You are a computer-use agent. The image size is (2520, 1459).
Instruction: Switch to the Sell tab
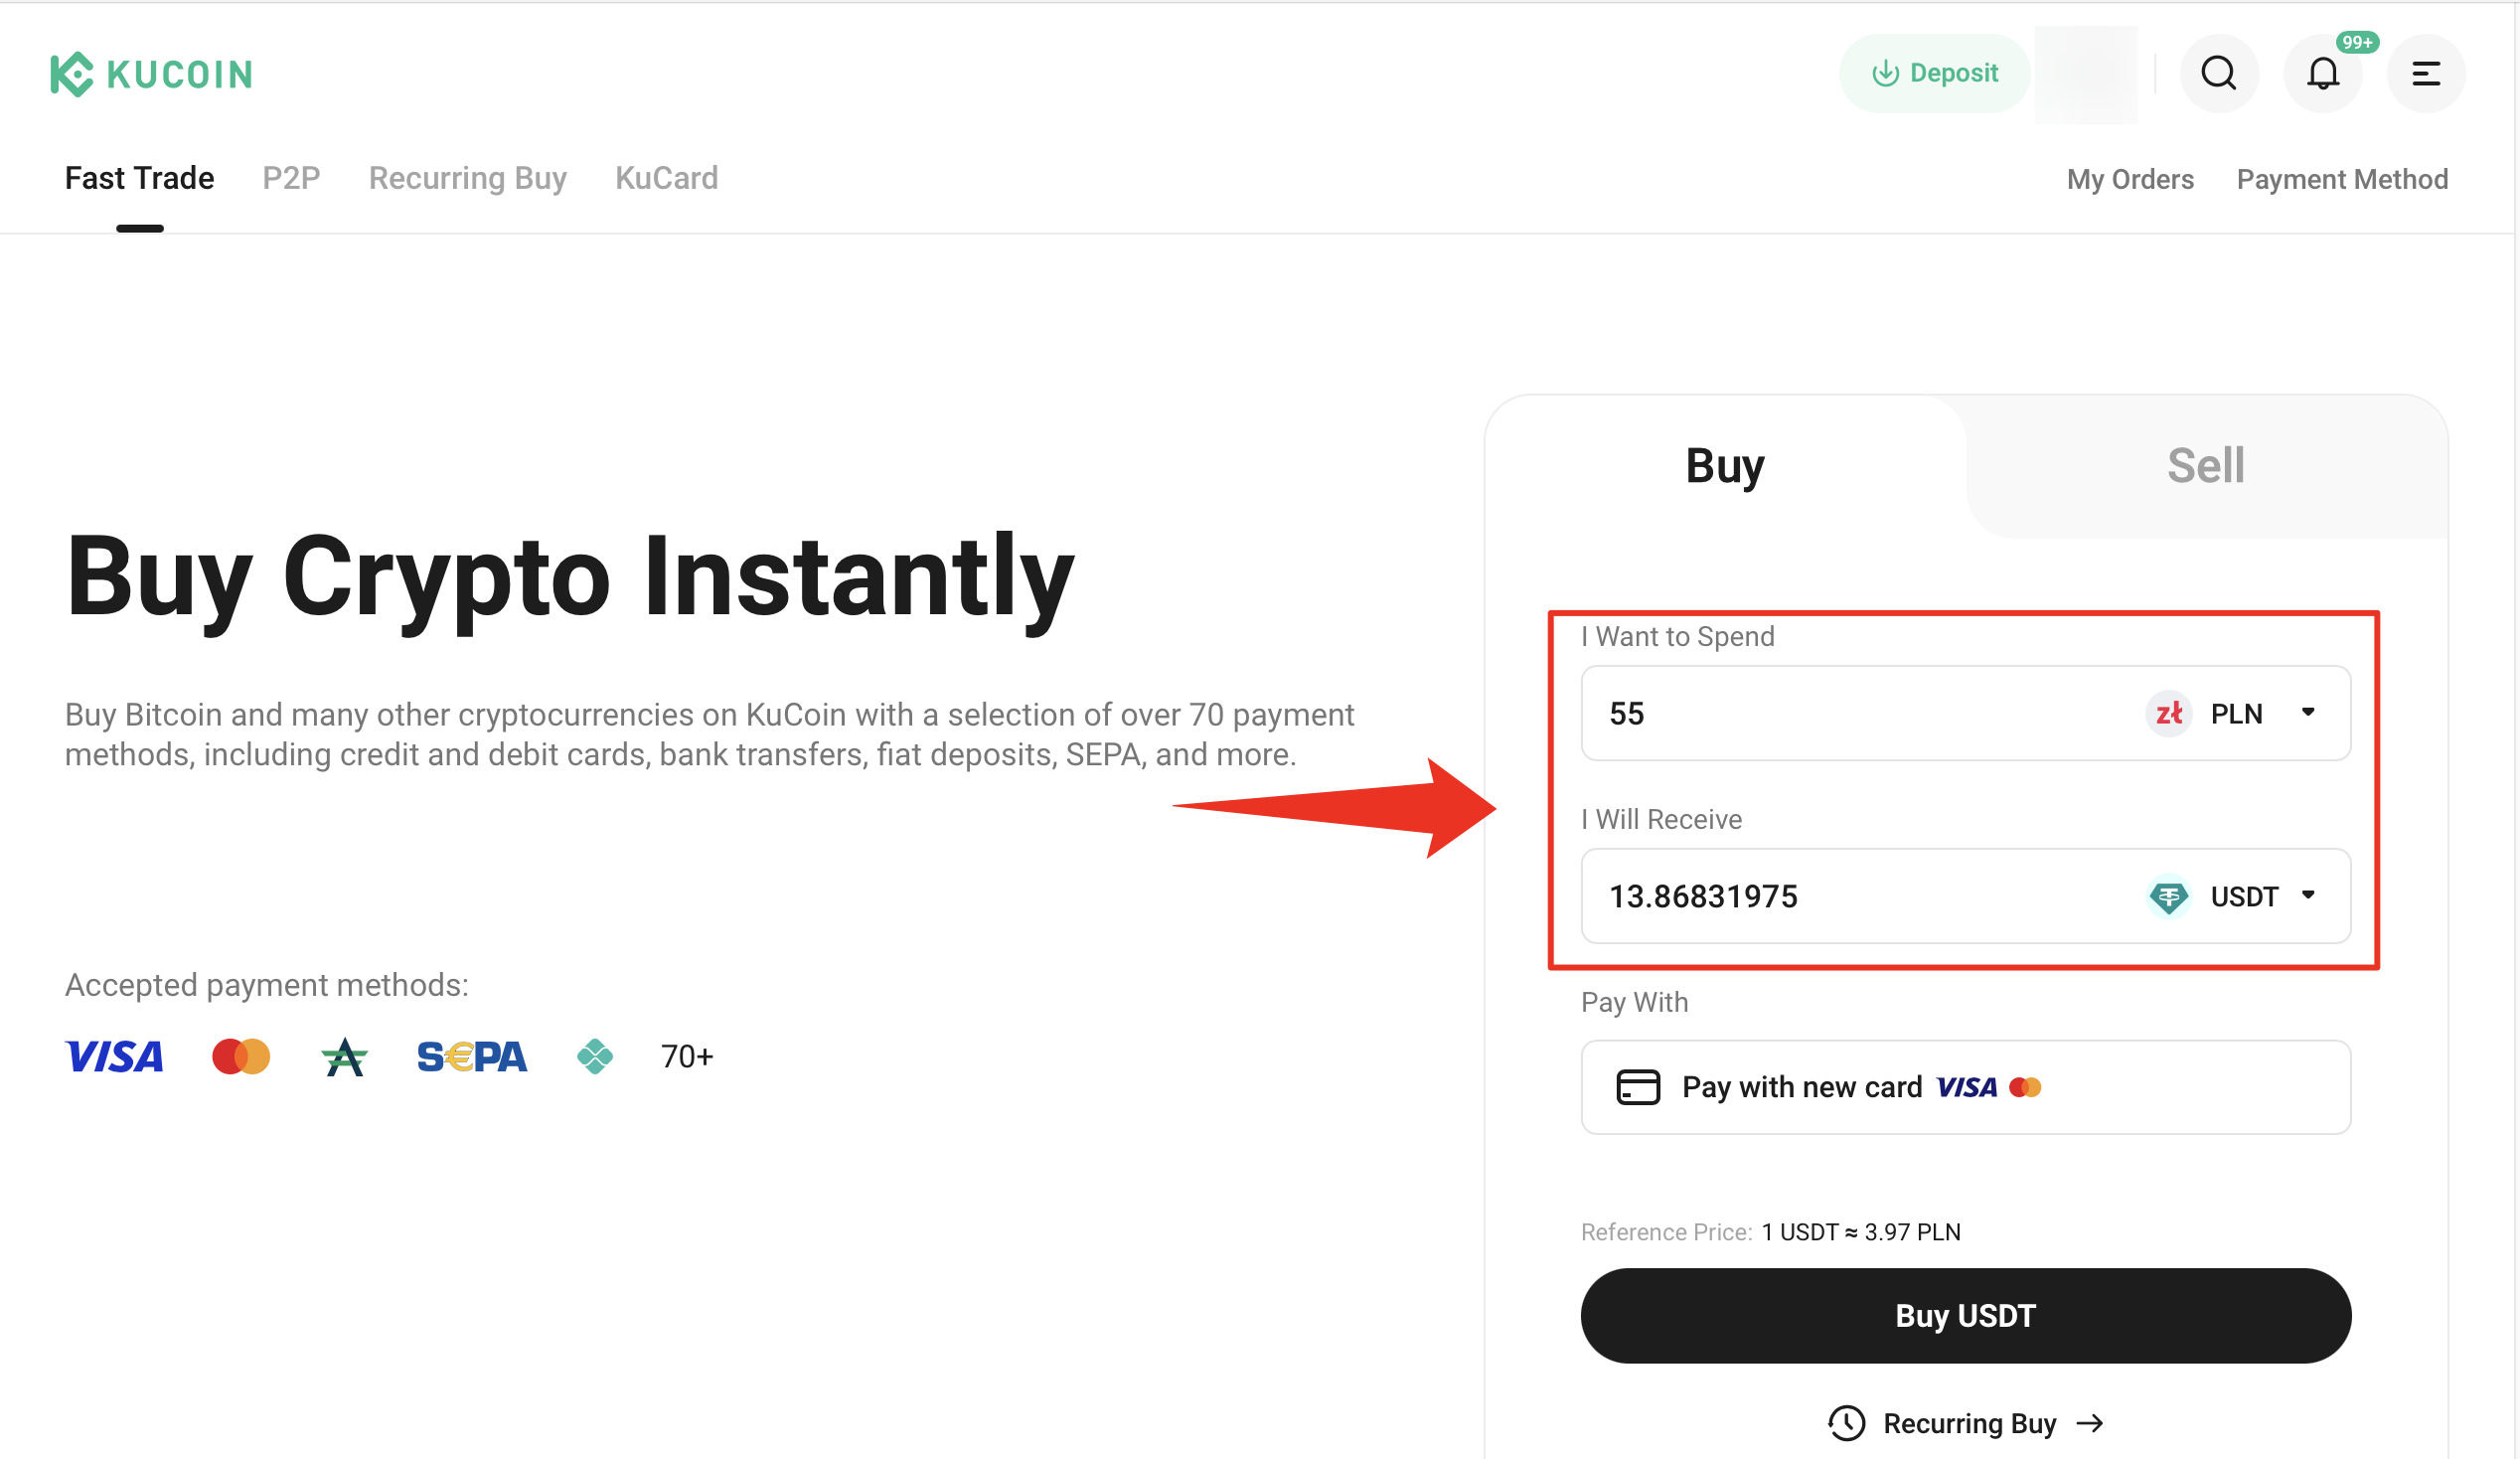pos(2205,466)
